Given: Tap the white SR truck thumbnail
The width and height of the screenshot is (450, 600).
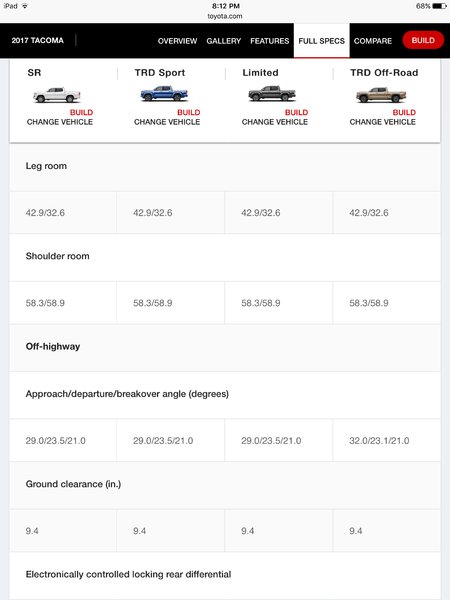Looking at the screenshot, I should tap(57, 95).
